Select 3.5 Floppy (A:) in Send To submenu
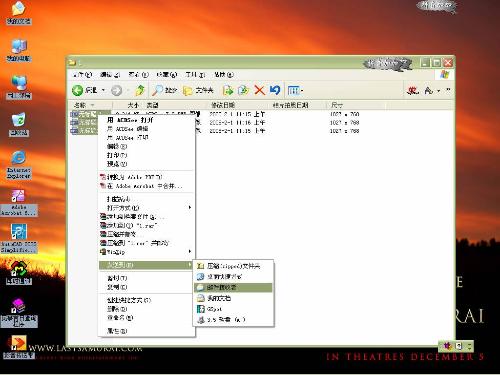Viewport: 500px width, 375px height. [x=233, y=319]
